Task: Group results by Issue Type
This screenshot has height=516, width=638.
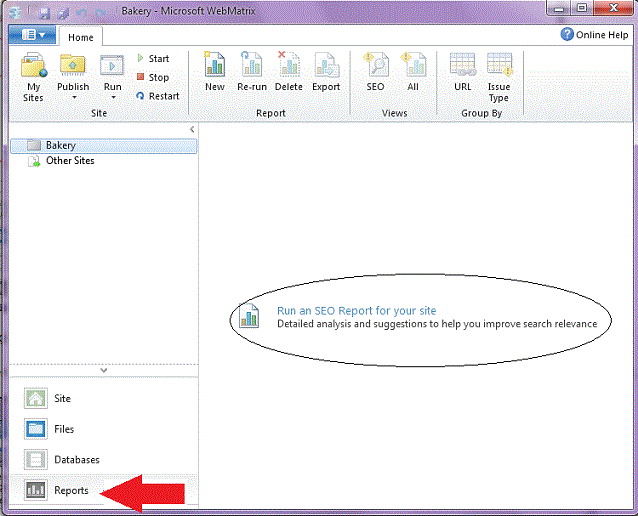Action: point(499,77)
